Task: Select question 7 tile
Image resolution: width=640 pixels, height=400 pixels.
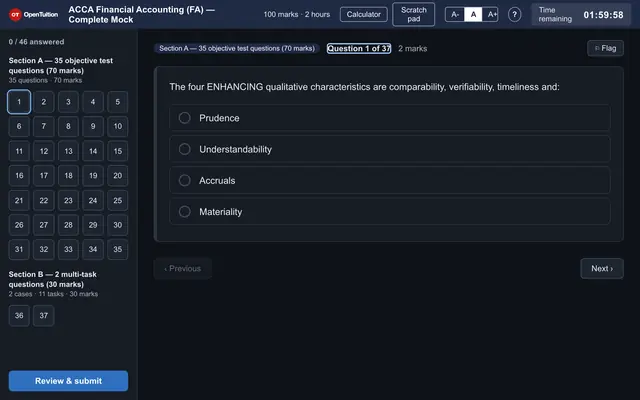Action: pos(44,126)
